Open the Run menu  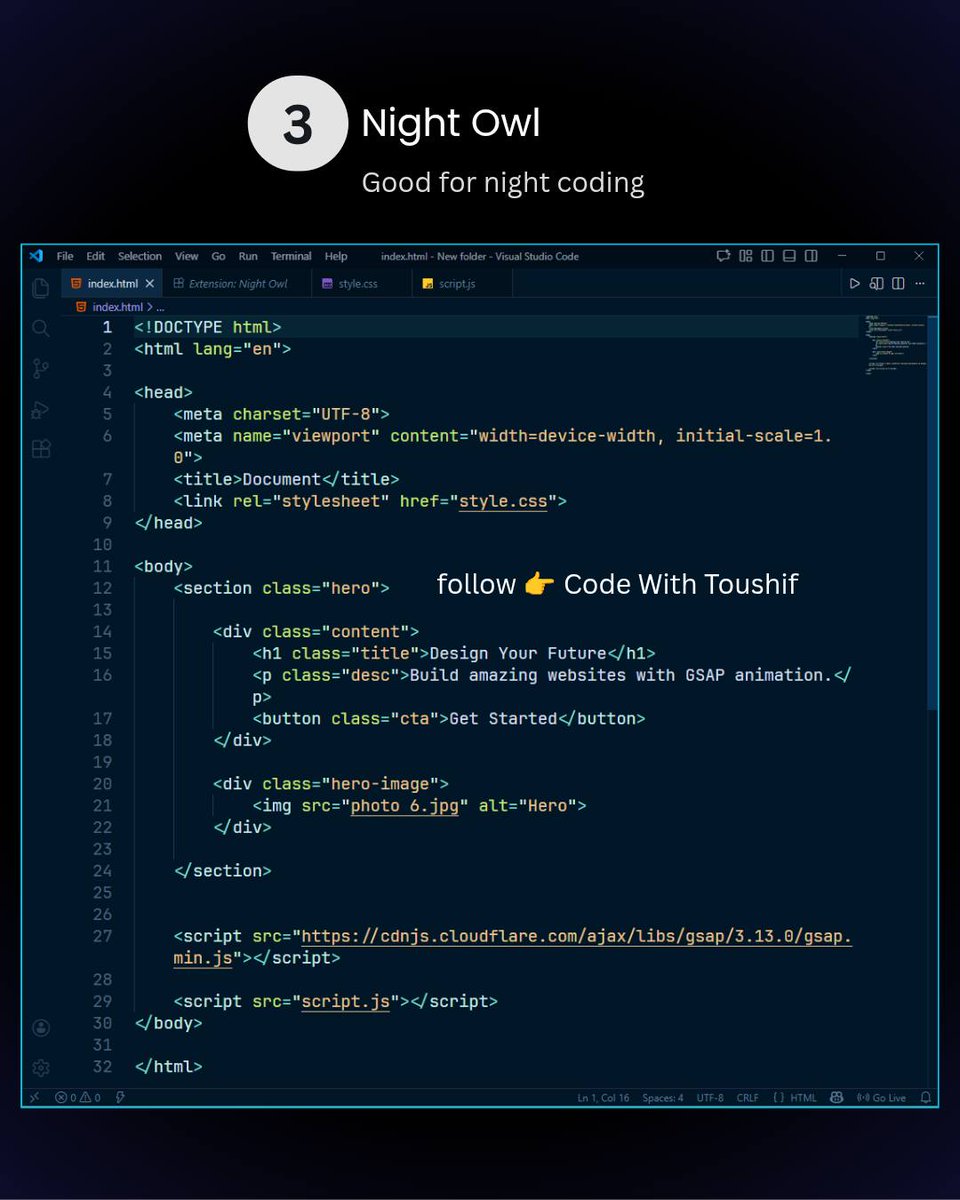click(x=248, y=256)
